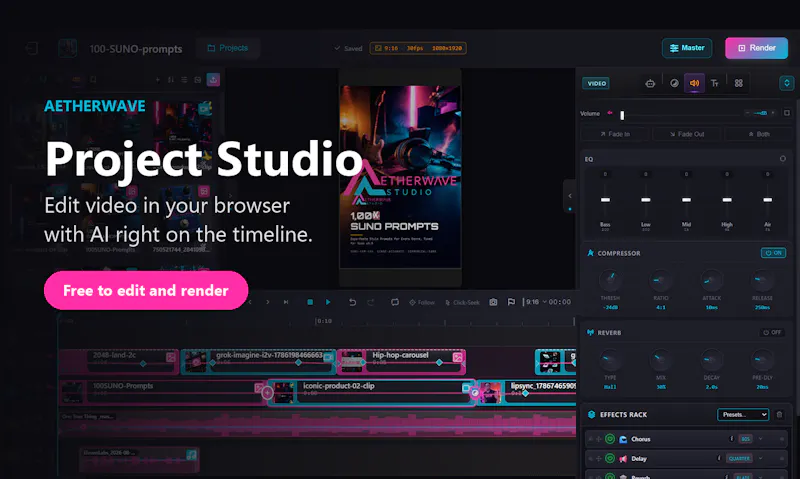The image size is (800, 479).
Task: Click the Effects Rack trash icon
Action: pos(779,415)
